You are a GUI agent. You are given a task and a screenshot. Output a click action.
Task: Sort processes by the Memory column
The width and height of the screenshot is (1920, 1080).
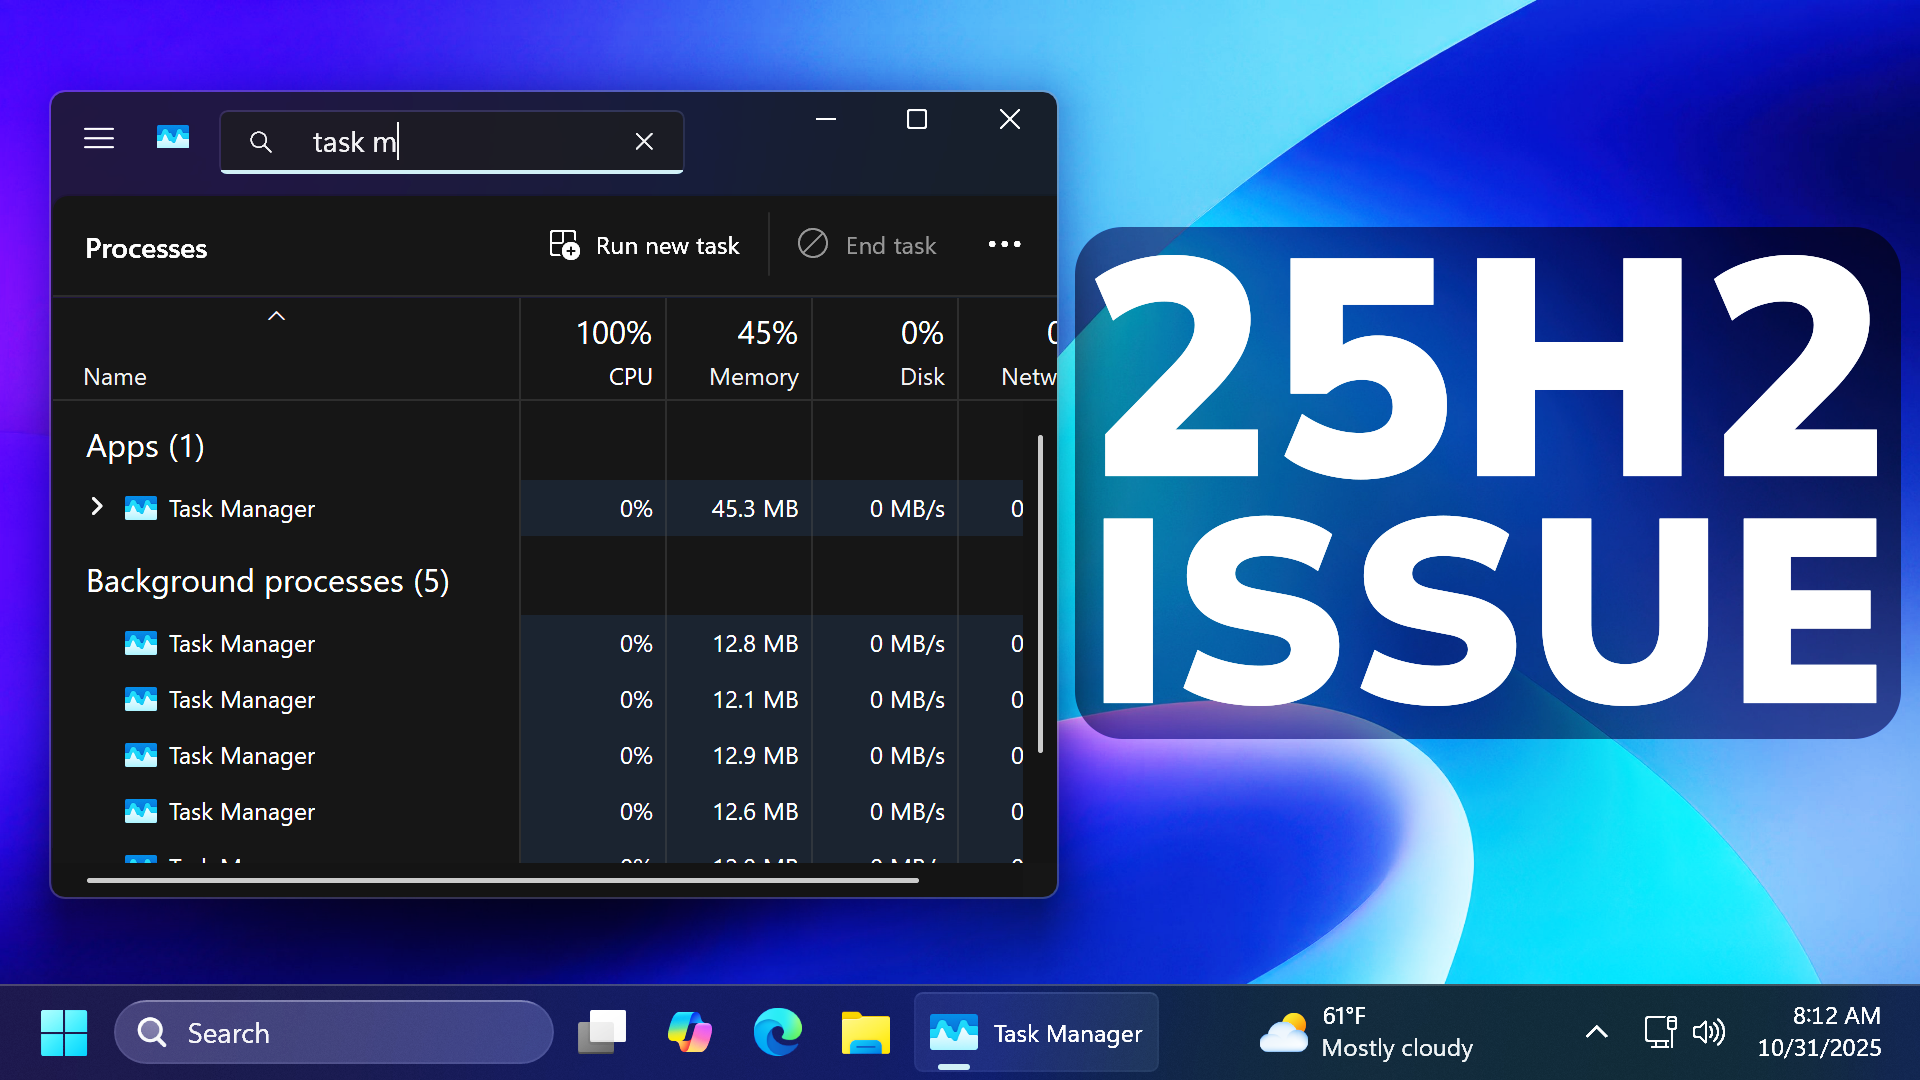753,350
